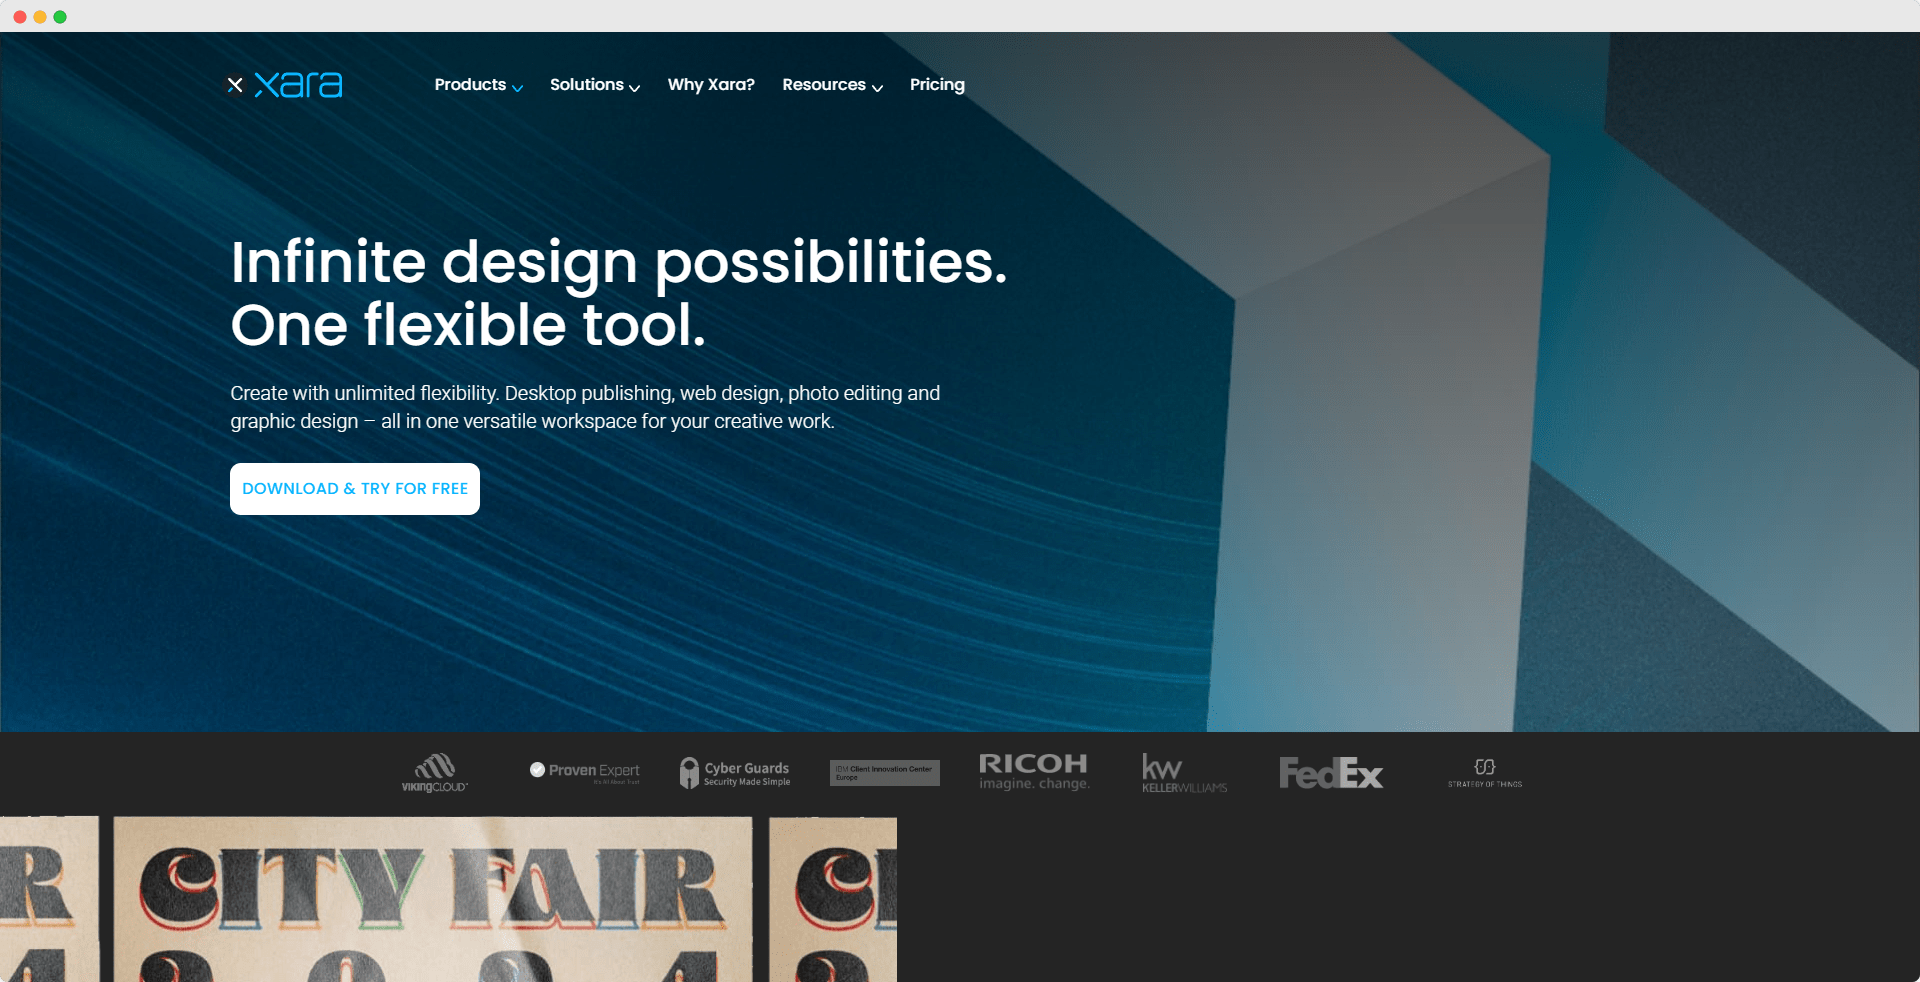Open the Why Xara? page
The image size is (1920, 982).
point(711,85)
